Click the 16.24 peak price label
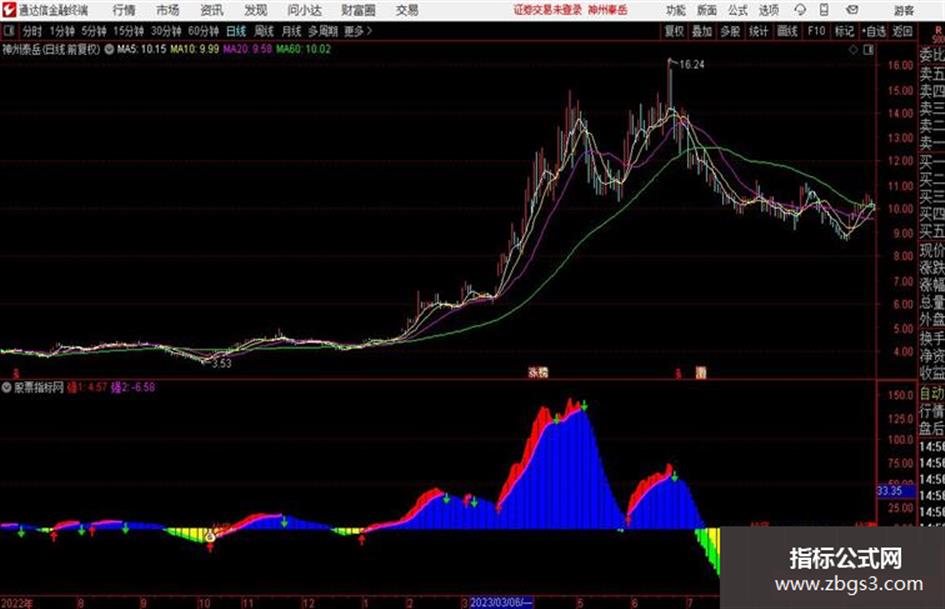 (x=691, y=65)
